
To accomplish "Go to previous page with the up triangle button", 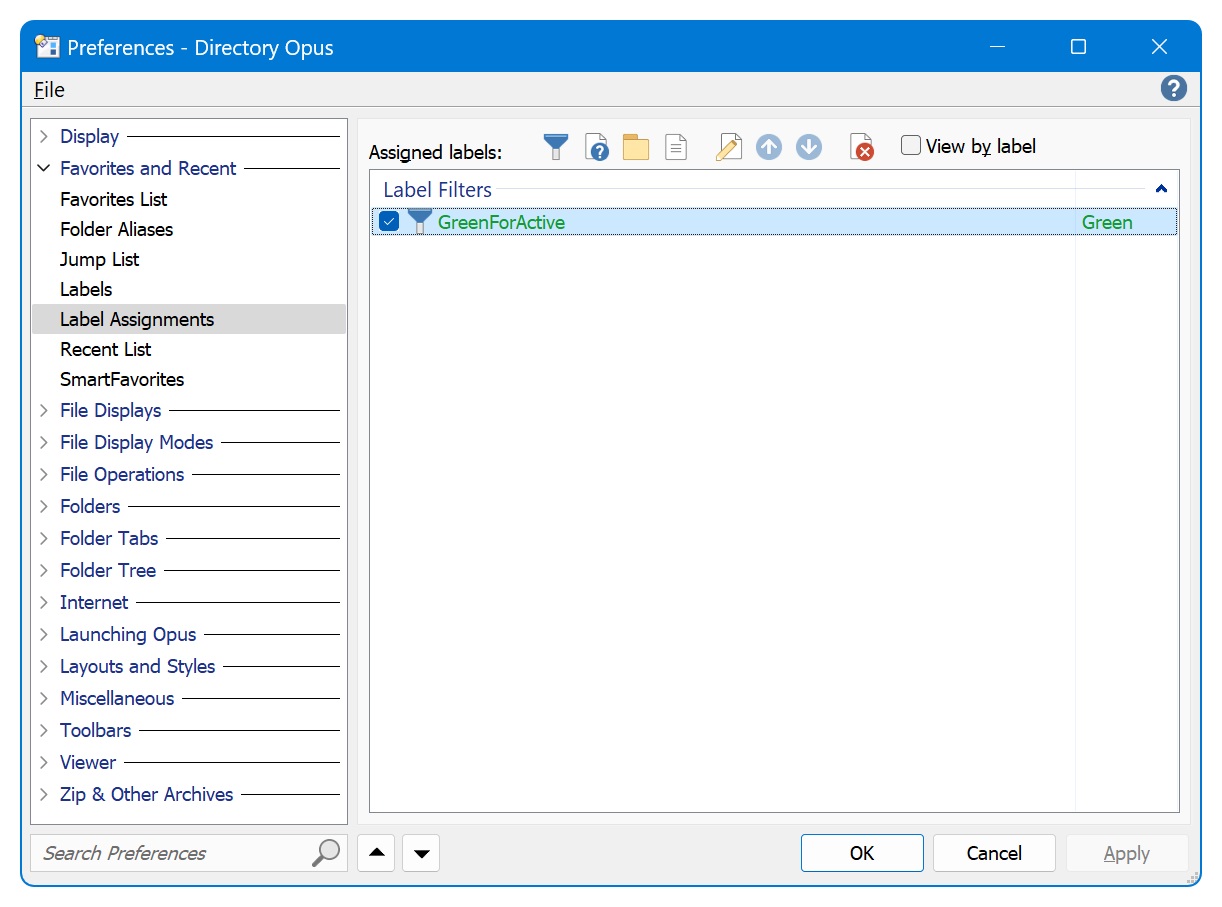I will [376, 853].
